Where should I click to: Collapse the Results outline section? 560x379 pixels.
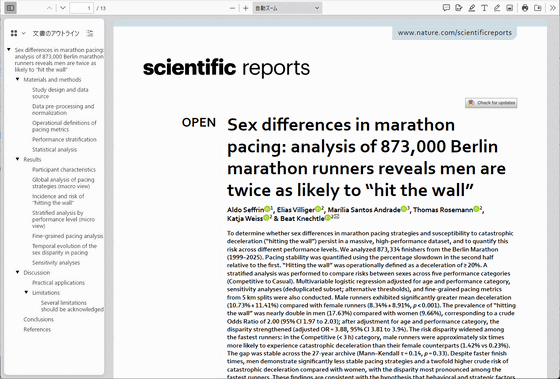18,159
